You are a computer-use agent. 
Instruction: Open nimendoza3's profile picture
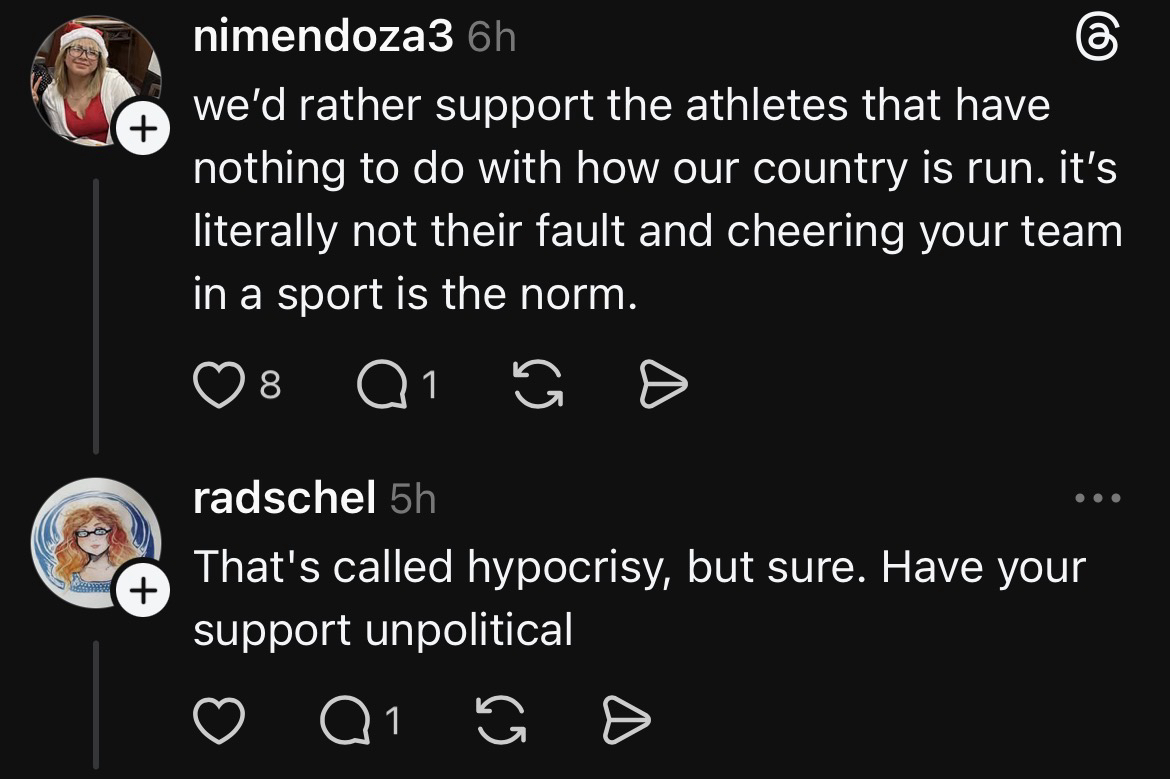click(92, 78)
